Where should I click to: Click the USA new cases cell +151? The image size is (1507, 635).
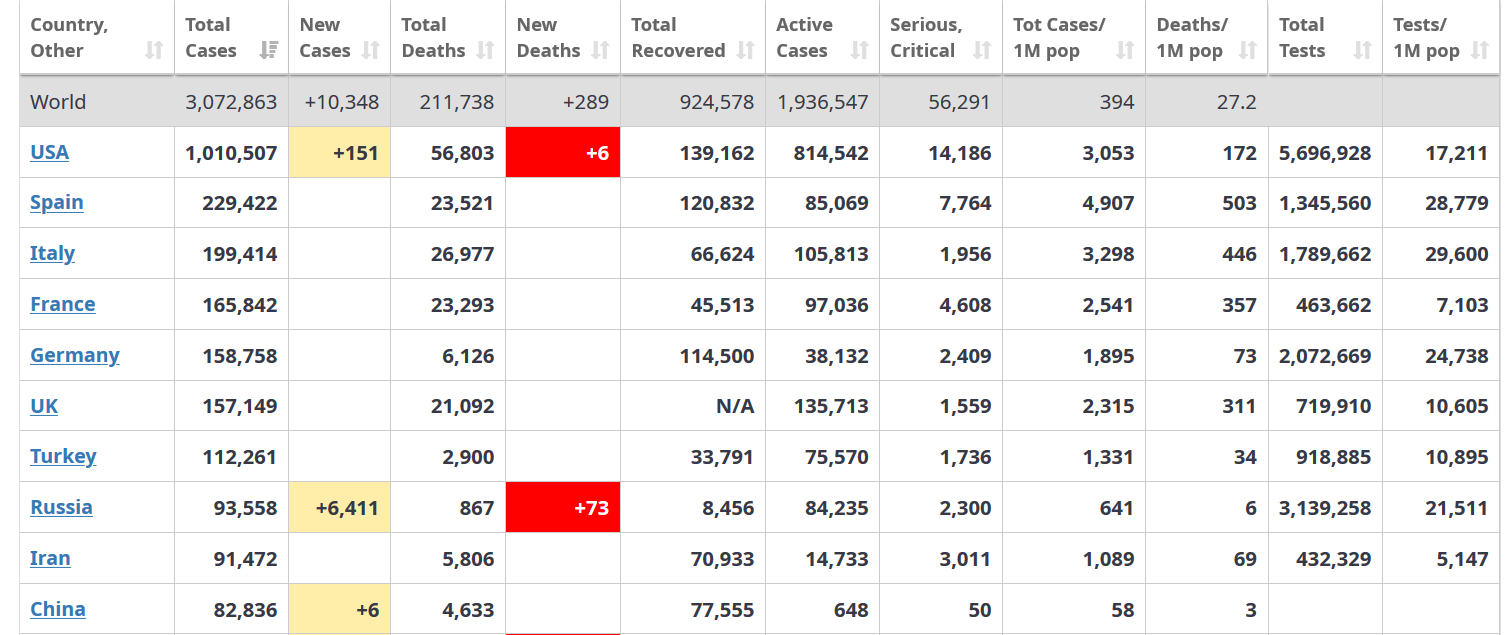coord(340,152)
